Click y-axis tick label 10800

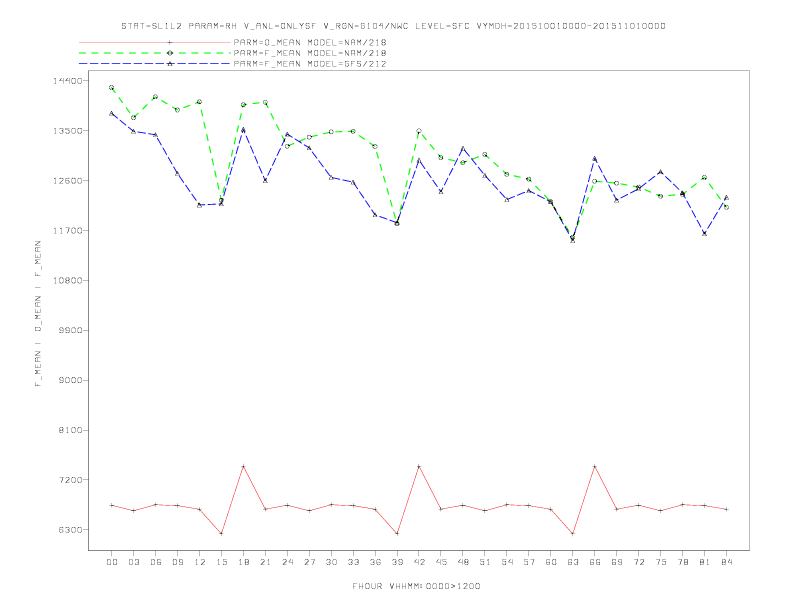67,281
